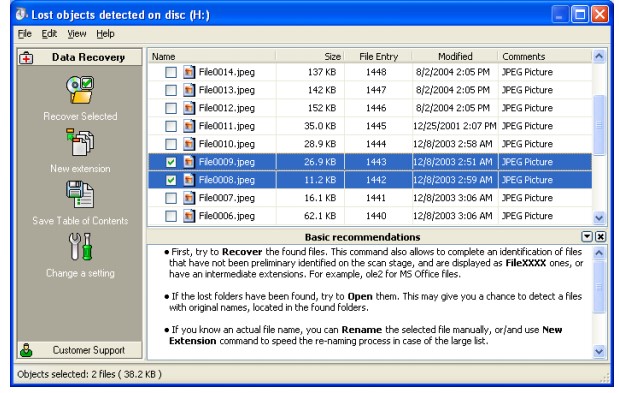Click the Data Recovery first-aid icon
The width and height of the screenshot is (619, 393).
tap(26, 58)
